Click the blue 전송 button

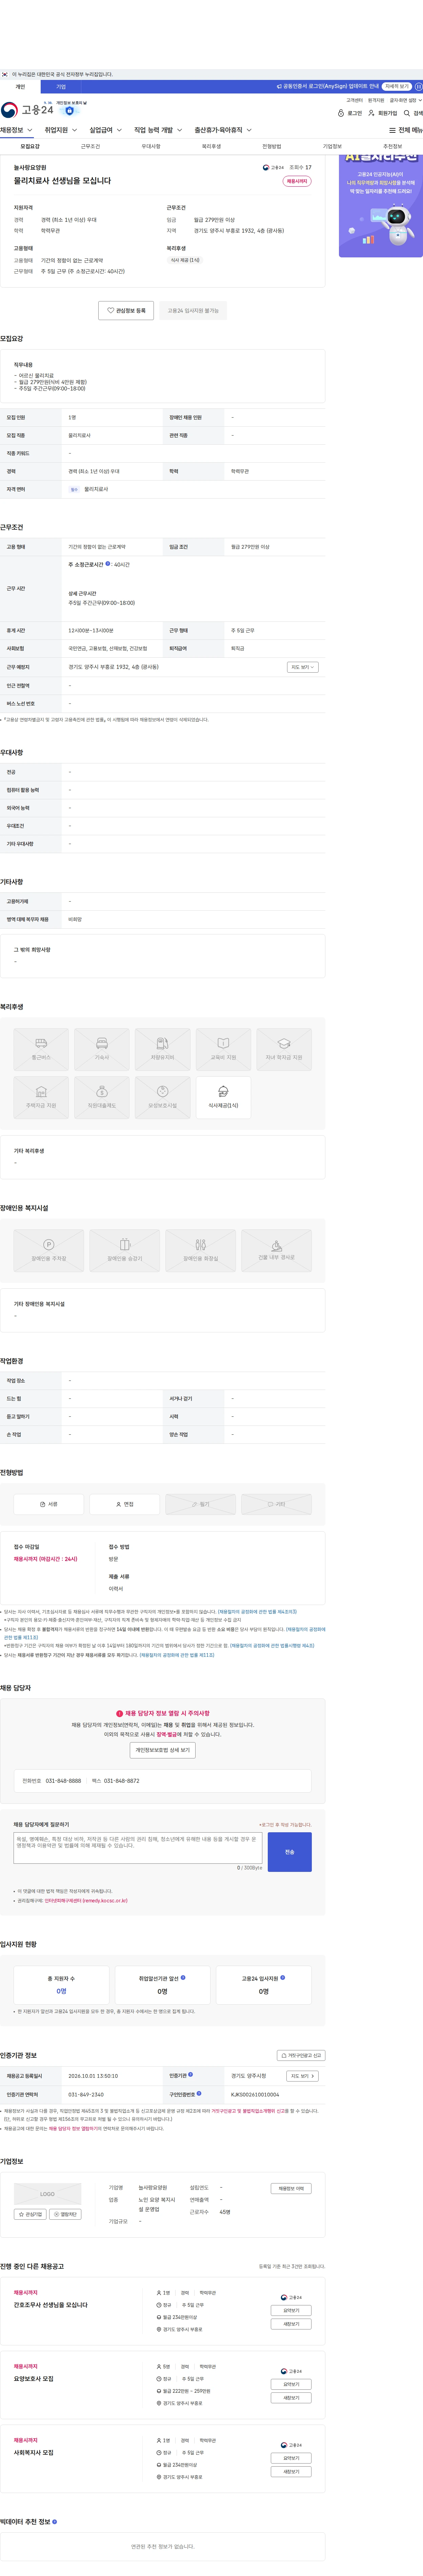[290, 1852]
